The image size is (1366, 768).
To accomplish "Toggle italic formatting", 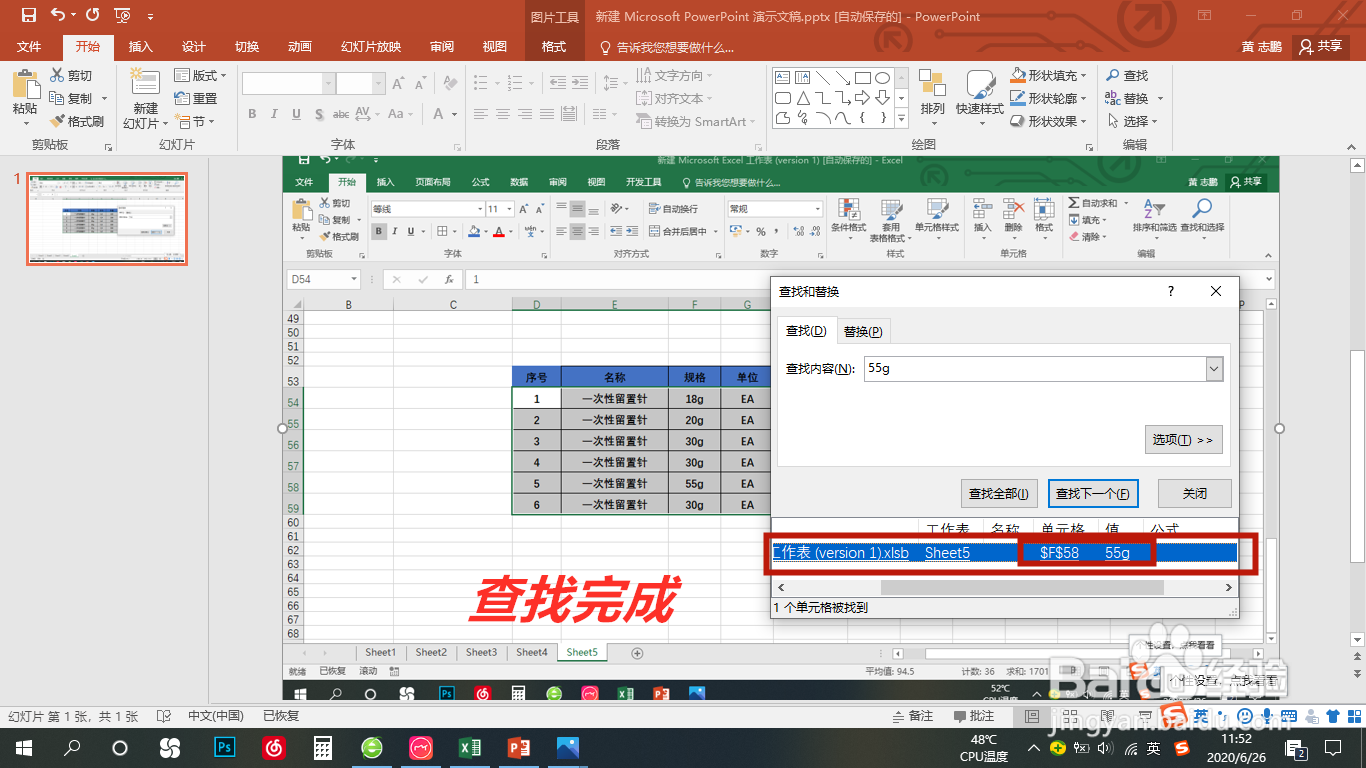I will click(274, 114).
